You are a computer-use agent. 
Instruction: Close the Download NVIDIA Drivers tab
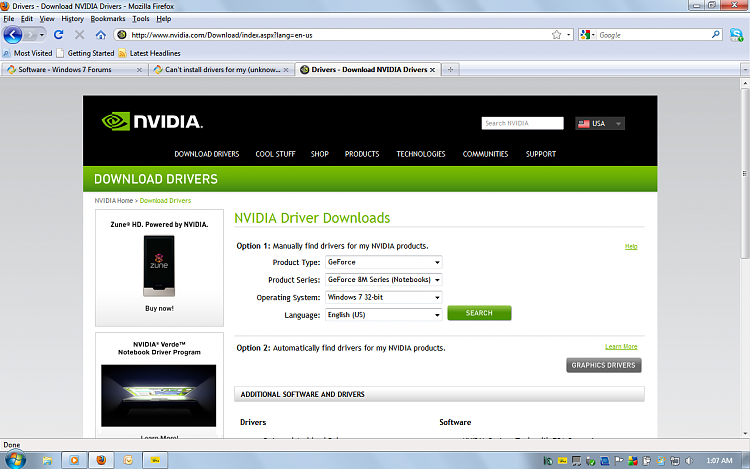pyautogui.click(x=432, y=70)
